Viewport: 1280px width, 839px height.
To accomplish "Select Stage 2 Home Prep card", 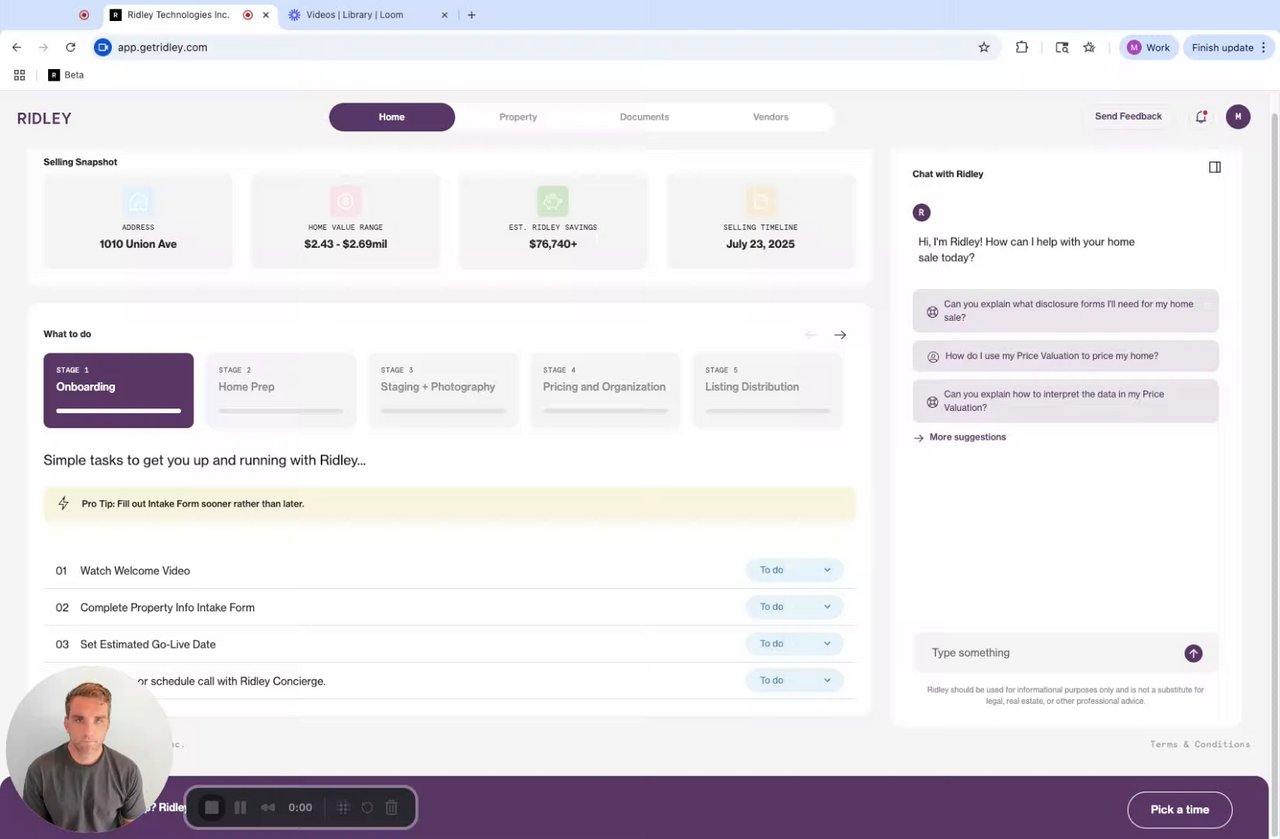I will click(x=281, y=390).
